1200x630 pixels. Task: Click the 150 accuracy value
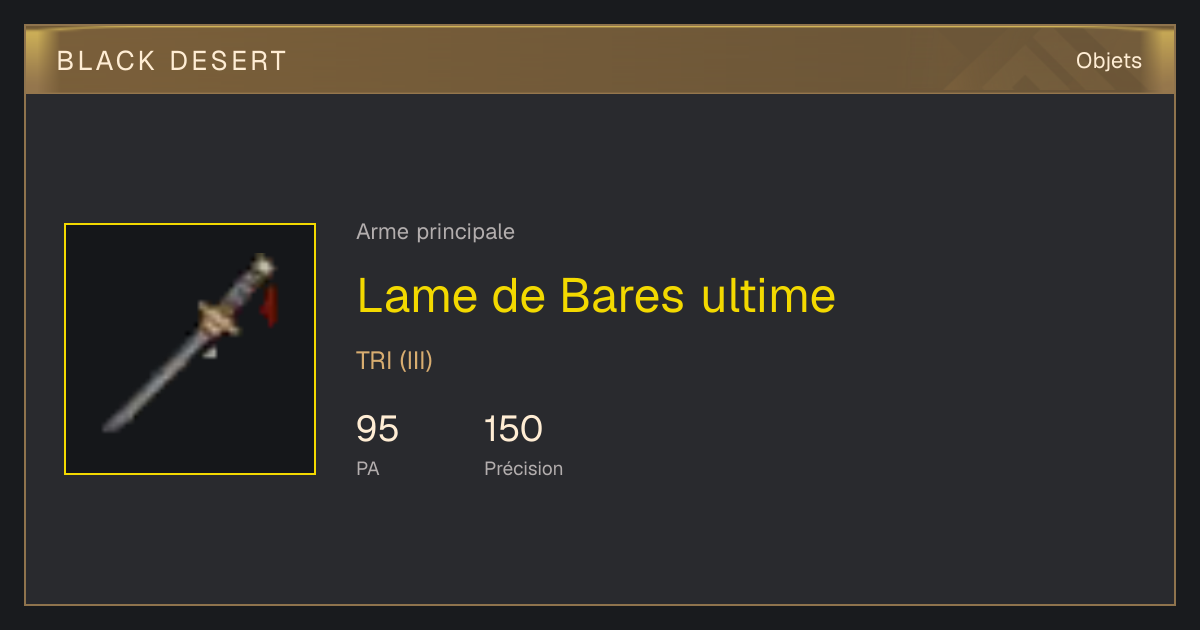[x=513, y=429]
